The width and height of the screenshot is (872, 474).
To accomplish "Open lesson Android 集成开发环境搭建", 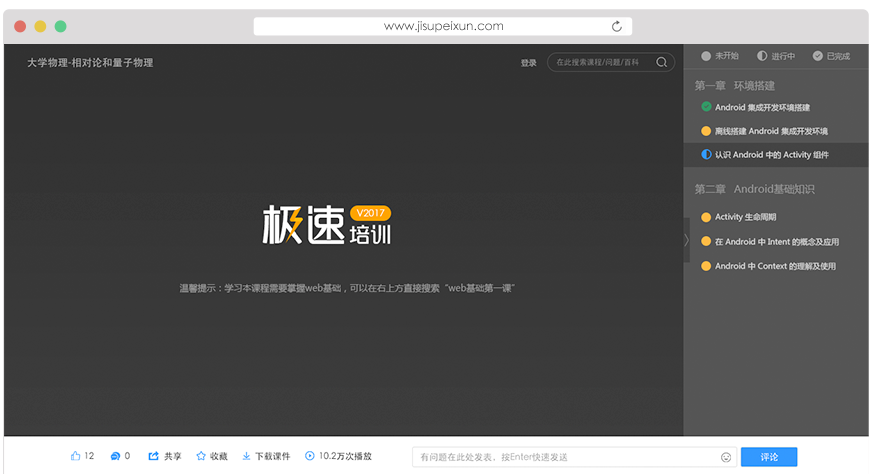I will tap(762, 107).
